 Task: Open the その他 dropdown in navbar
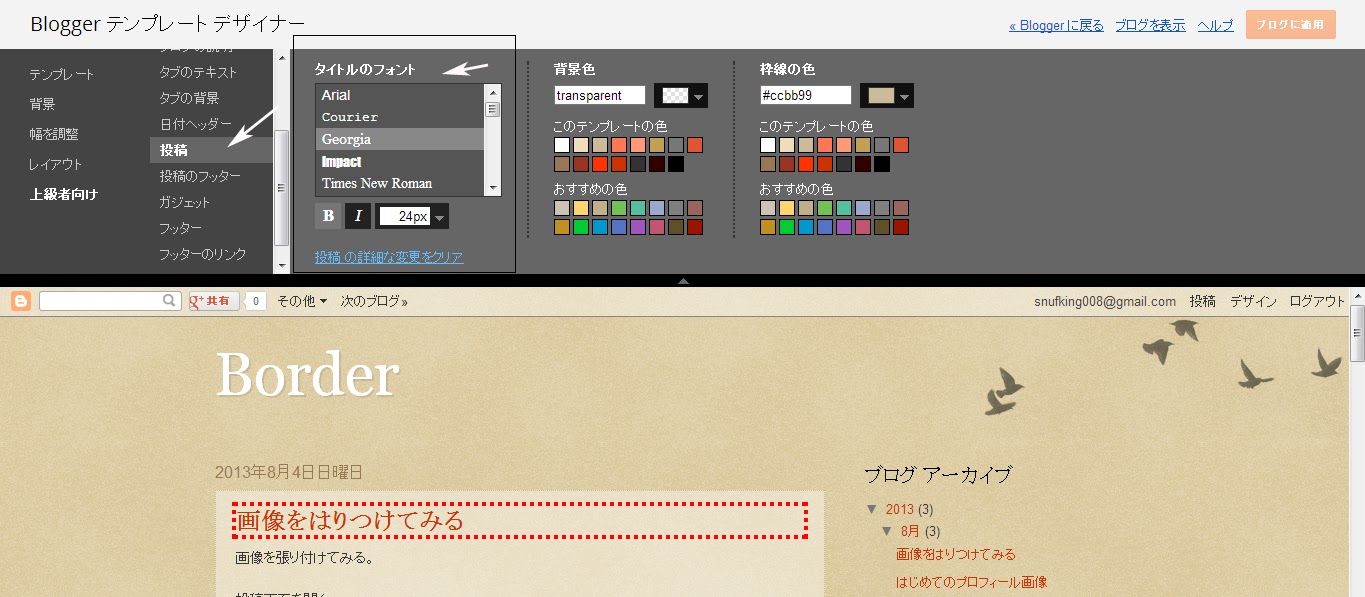[x=302, y=300]
